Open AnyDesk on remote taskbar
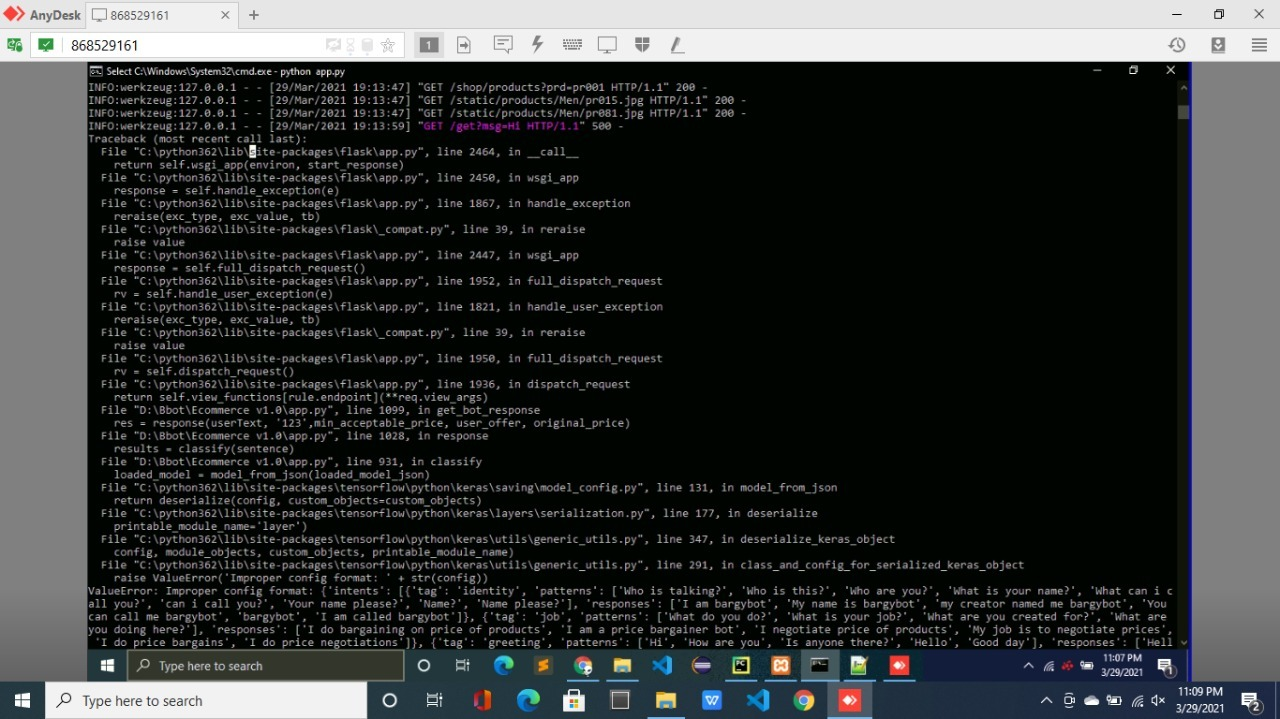 [x=898, y=666]
